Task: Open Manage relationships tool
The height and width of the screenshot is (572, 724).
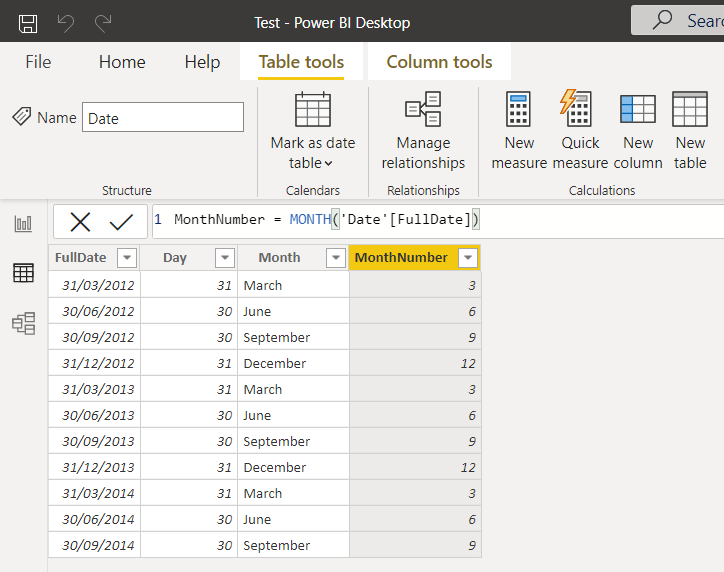Action: tap(423, 131)
